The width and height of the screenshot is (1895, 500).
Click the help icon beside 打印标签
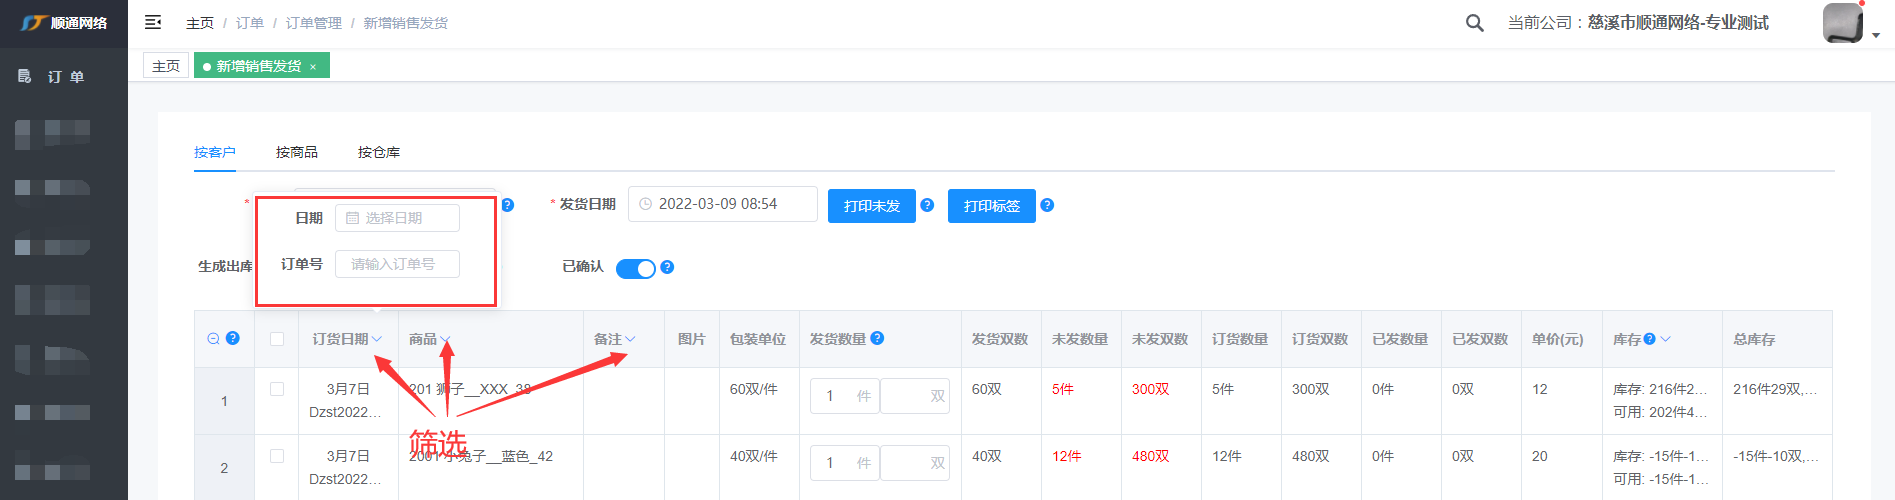coord(1047,205)
